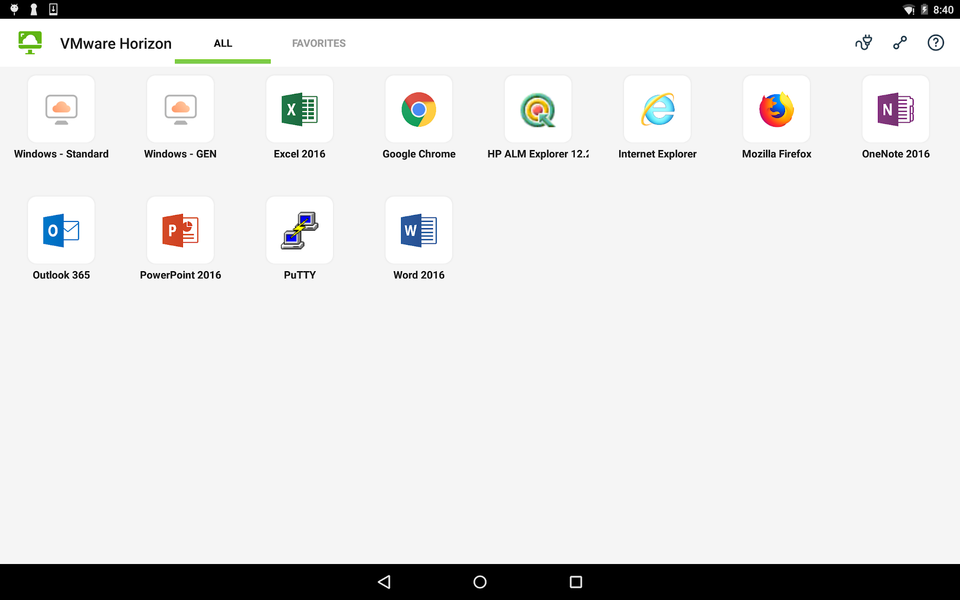Open PuTTY terminal app

[x=299, y=230]
